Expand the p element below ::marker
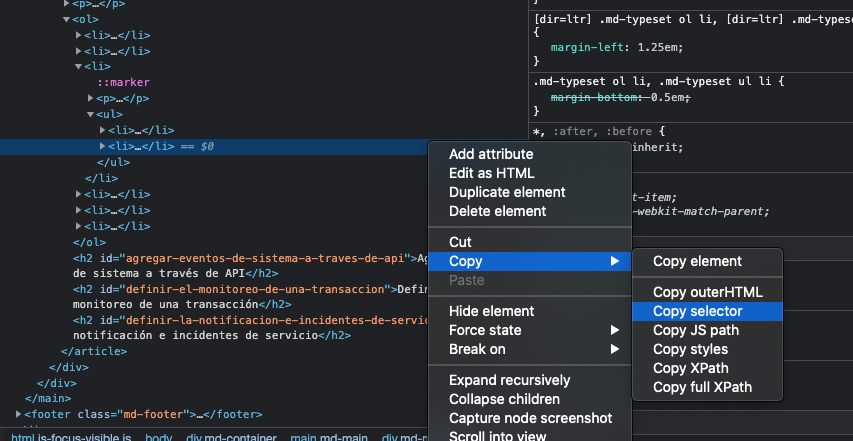The image size is (853, 441). [x=90, y=98]
